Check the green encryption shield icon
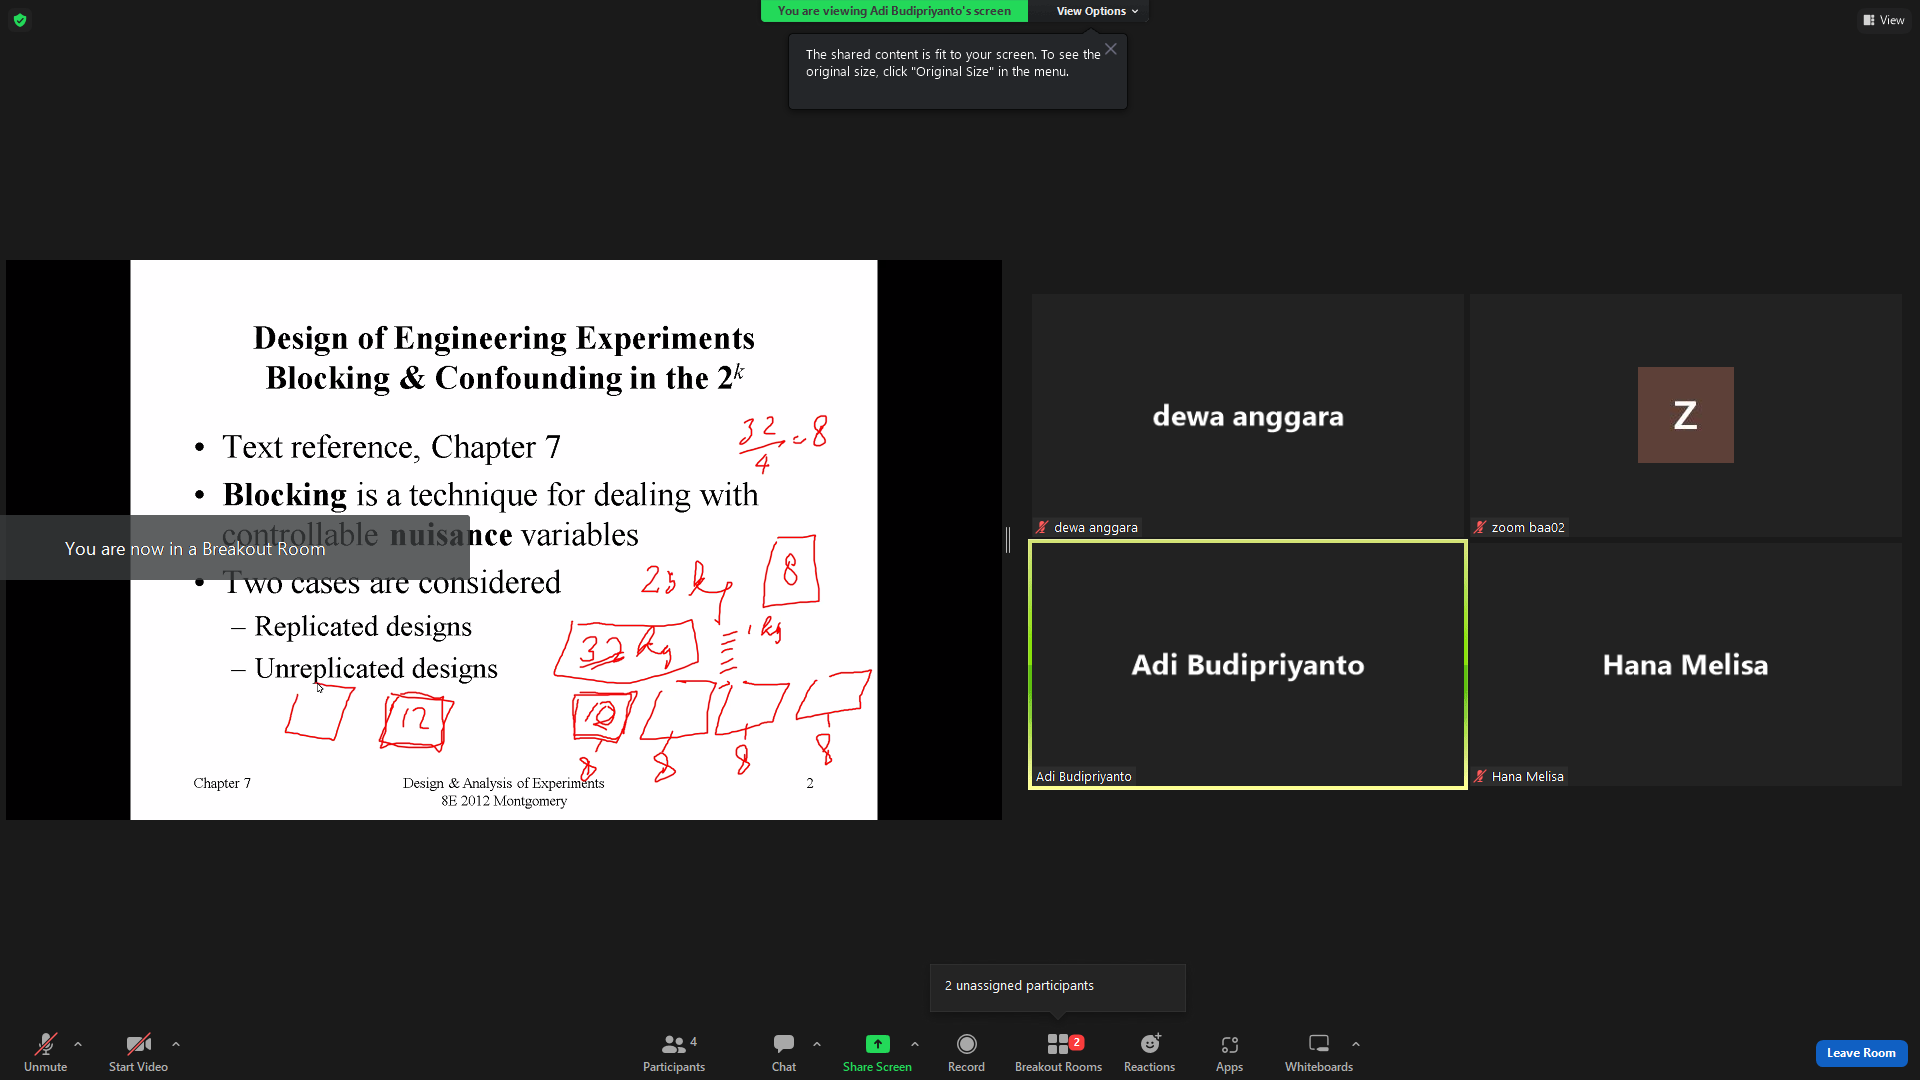Screen dimensions: 1920x1080 (20, 20)
